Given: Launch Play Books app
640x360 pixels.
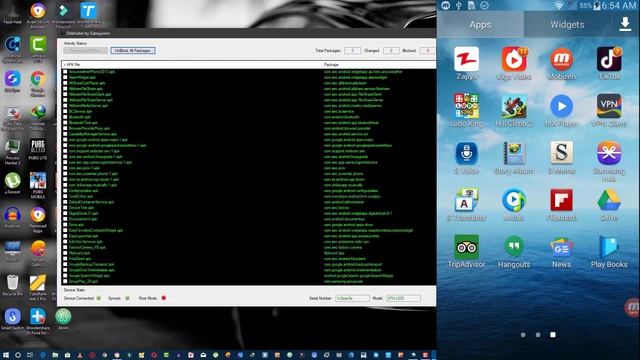Looking at the screenshot, I should 609,247.
